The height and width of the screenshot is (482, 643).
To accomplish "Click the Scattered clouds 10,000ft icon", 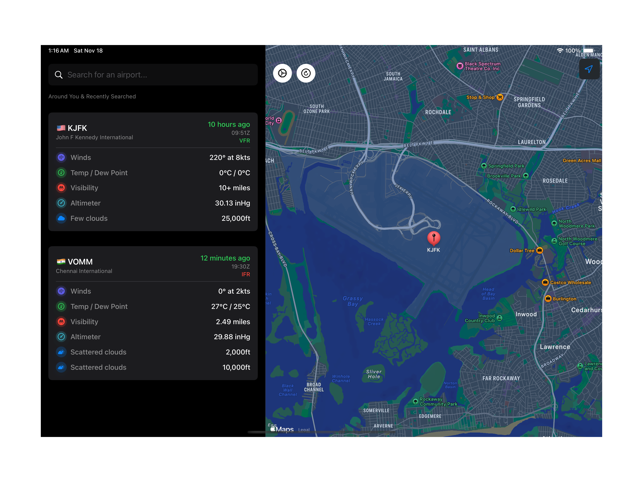I will 61,367.
